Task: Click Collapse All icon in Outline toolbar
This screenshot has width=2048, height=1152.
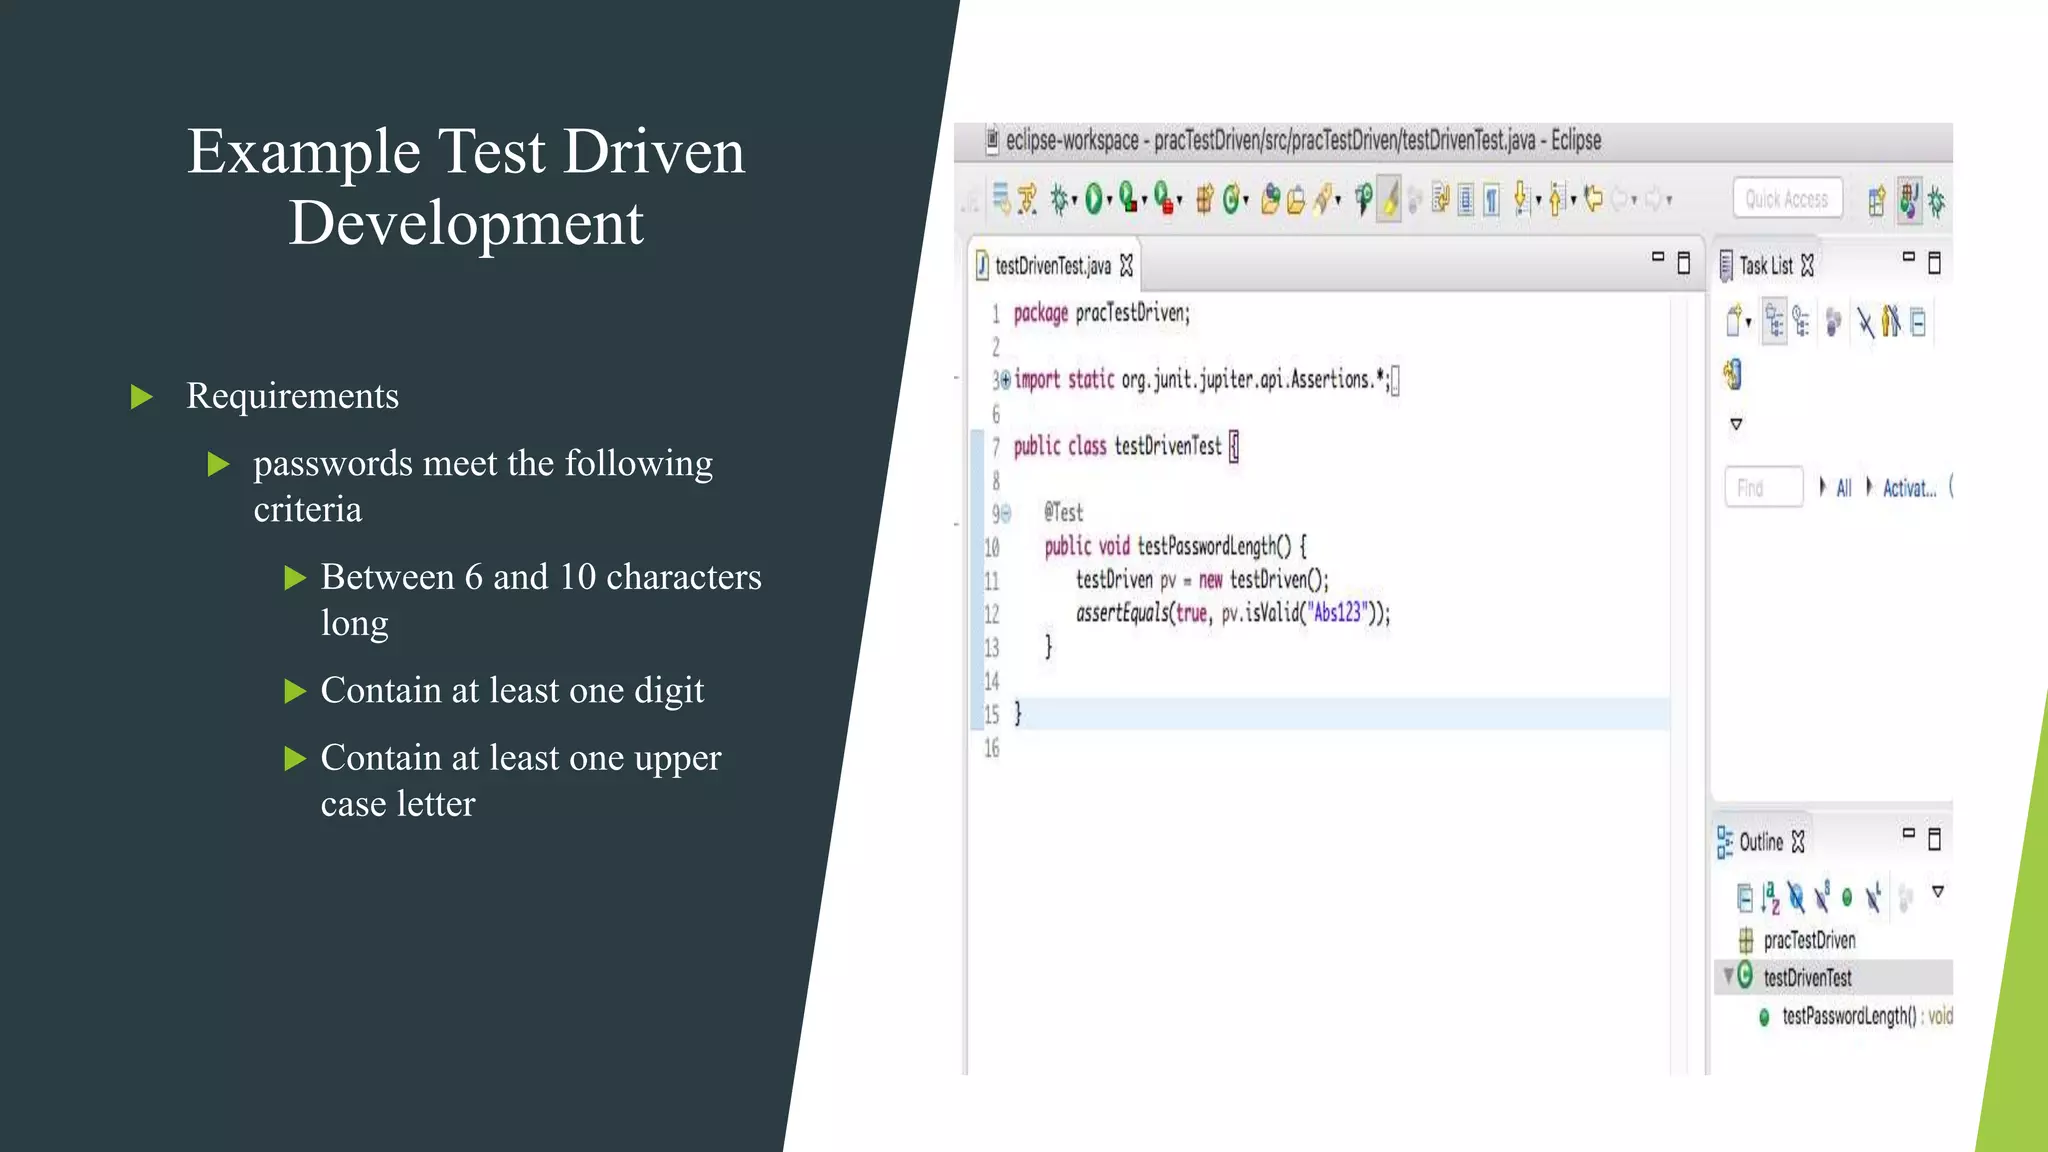Action: (x=1744, y=897)
